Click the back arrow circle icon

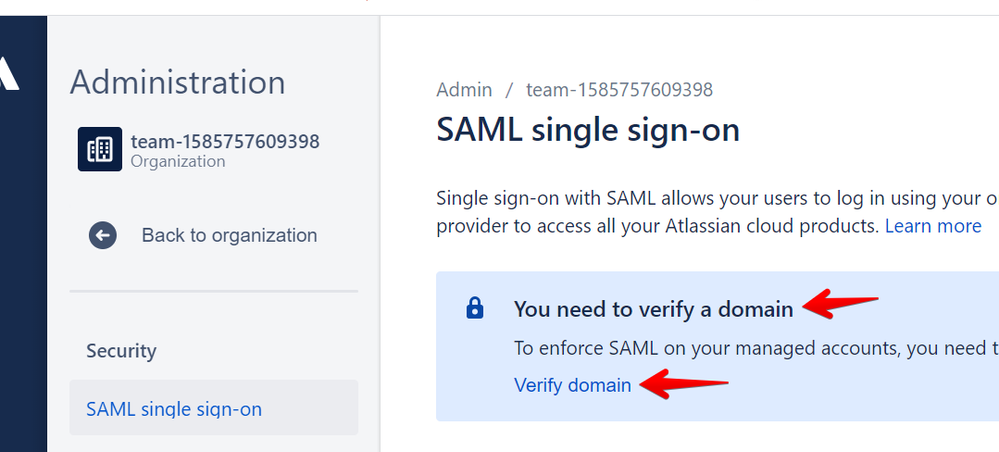click(x=103, y=235)
